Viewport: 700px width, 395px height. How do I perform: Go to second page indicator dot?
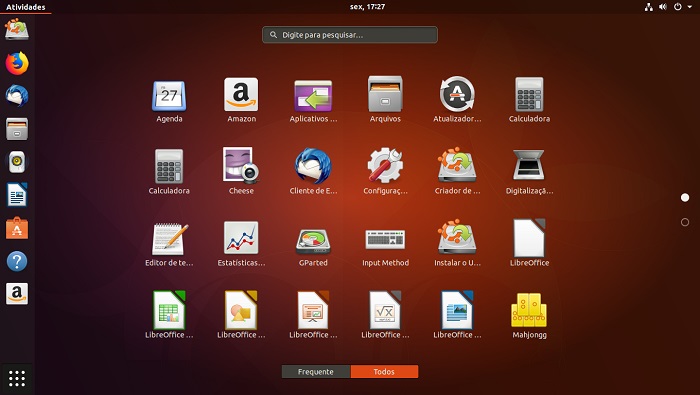click(685, 222)
